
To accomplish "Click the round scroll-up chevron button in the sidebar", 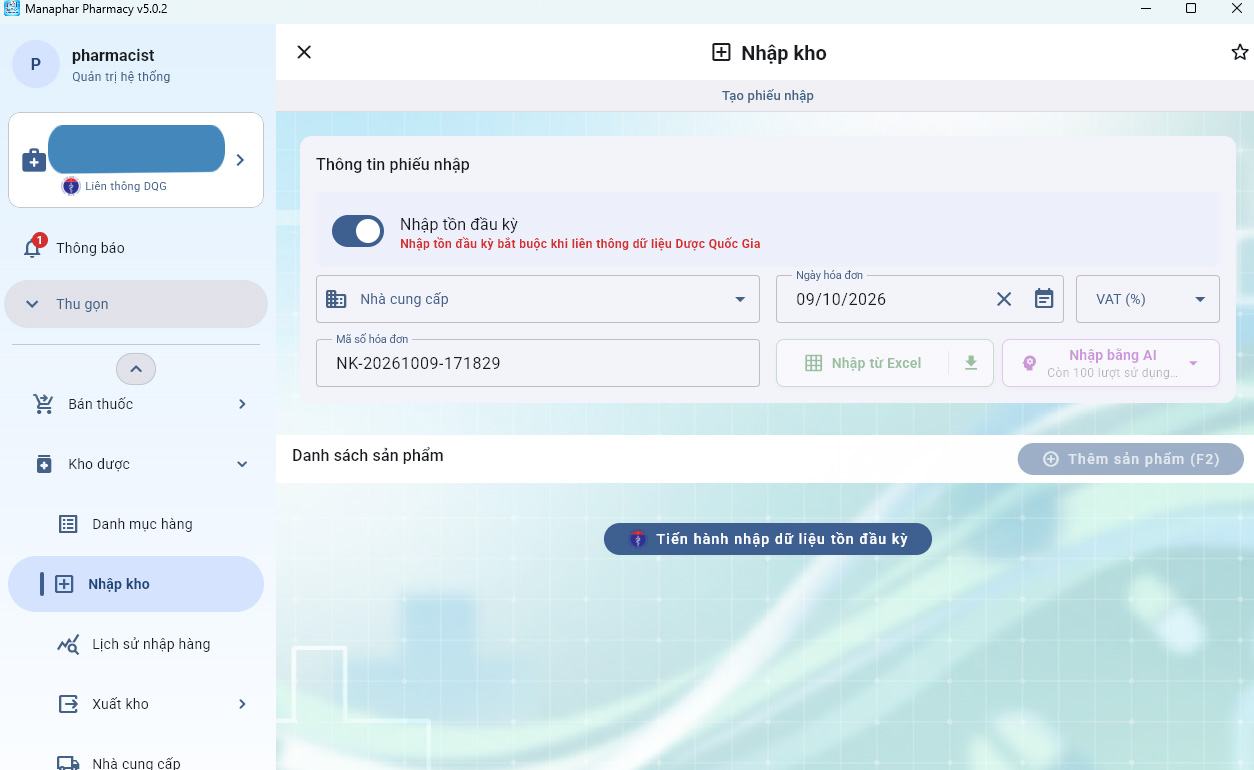I will coord(136,369).
